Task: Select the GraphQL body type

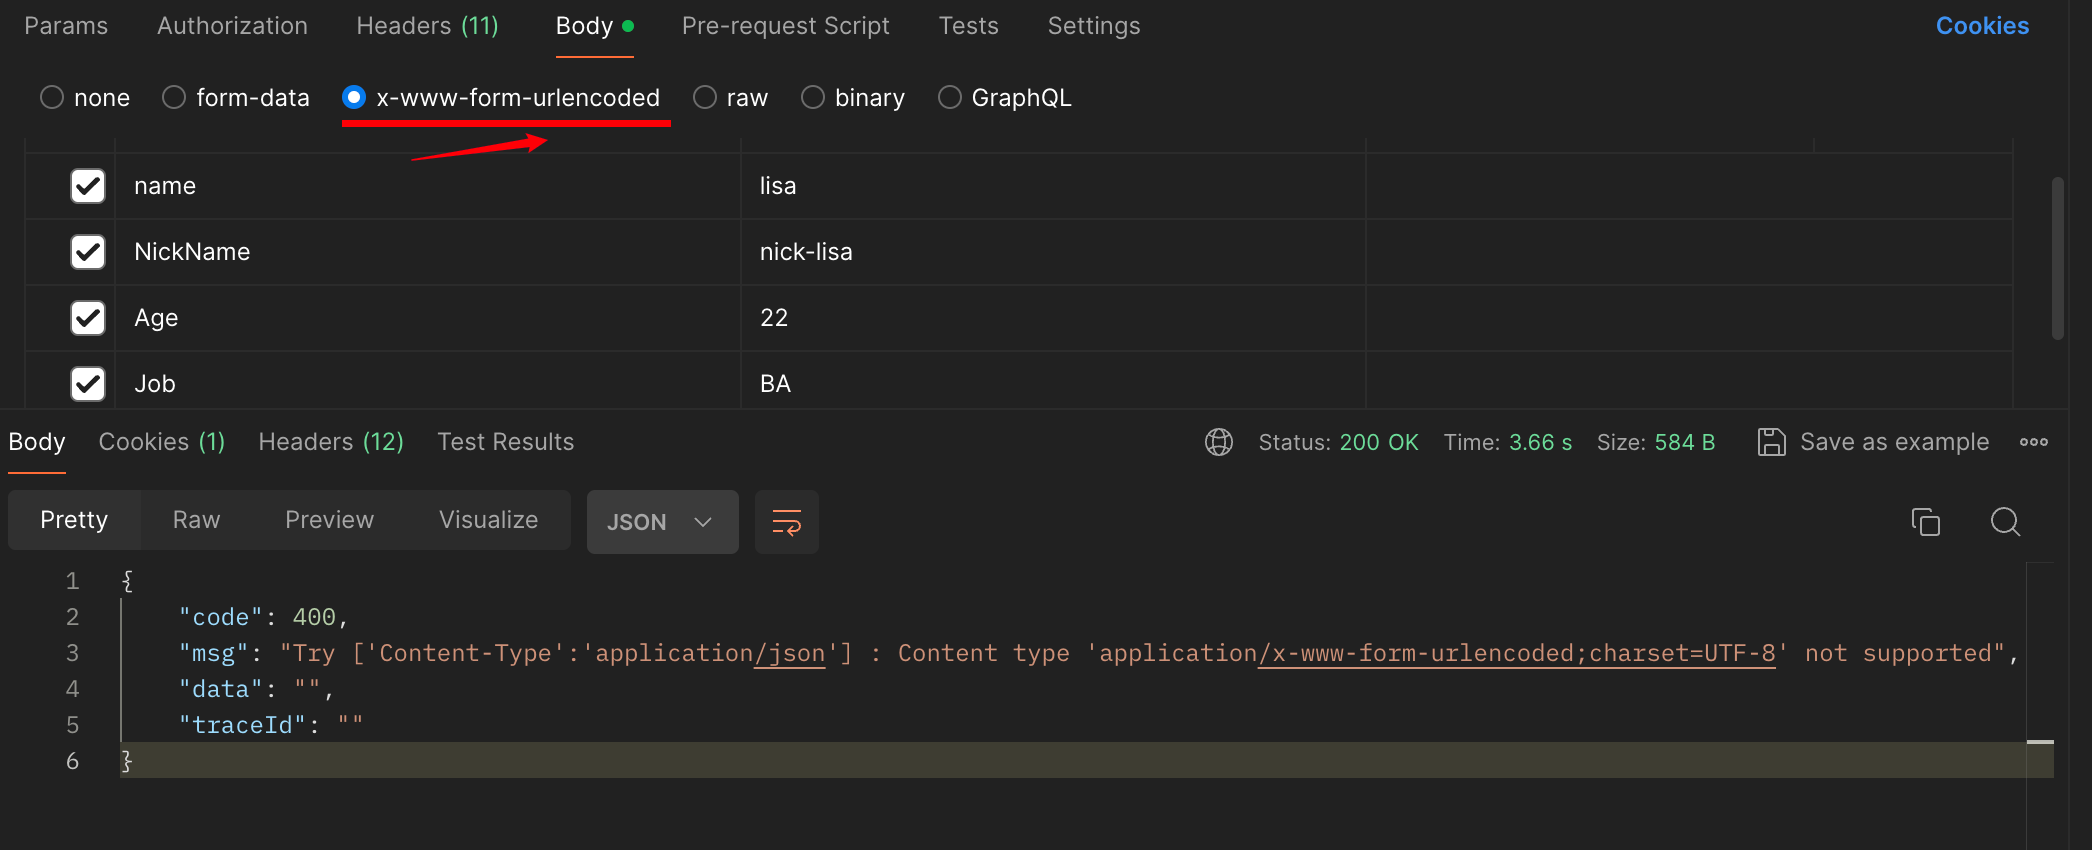Action: pos(949,98)
